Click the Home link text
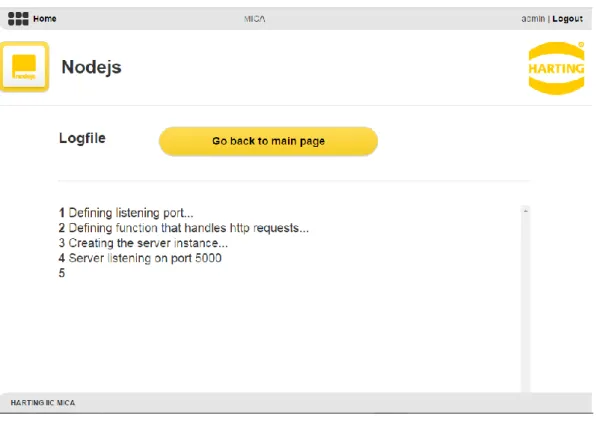 [45, 19]
